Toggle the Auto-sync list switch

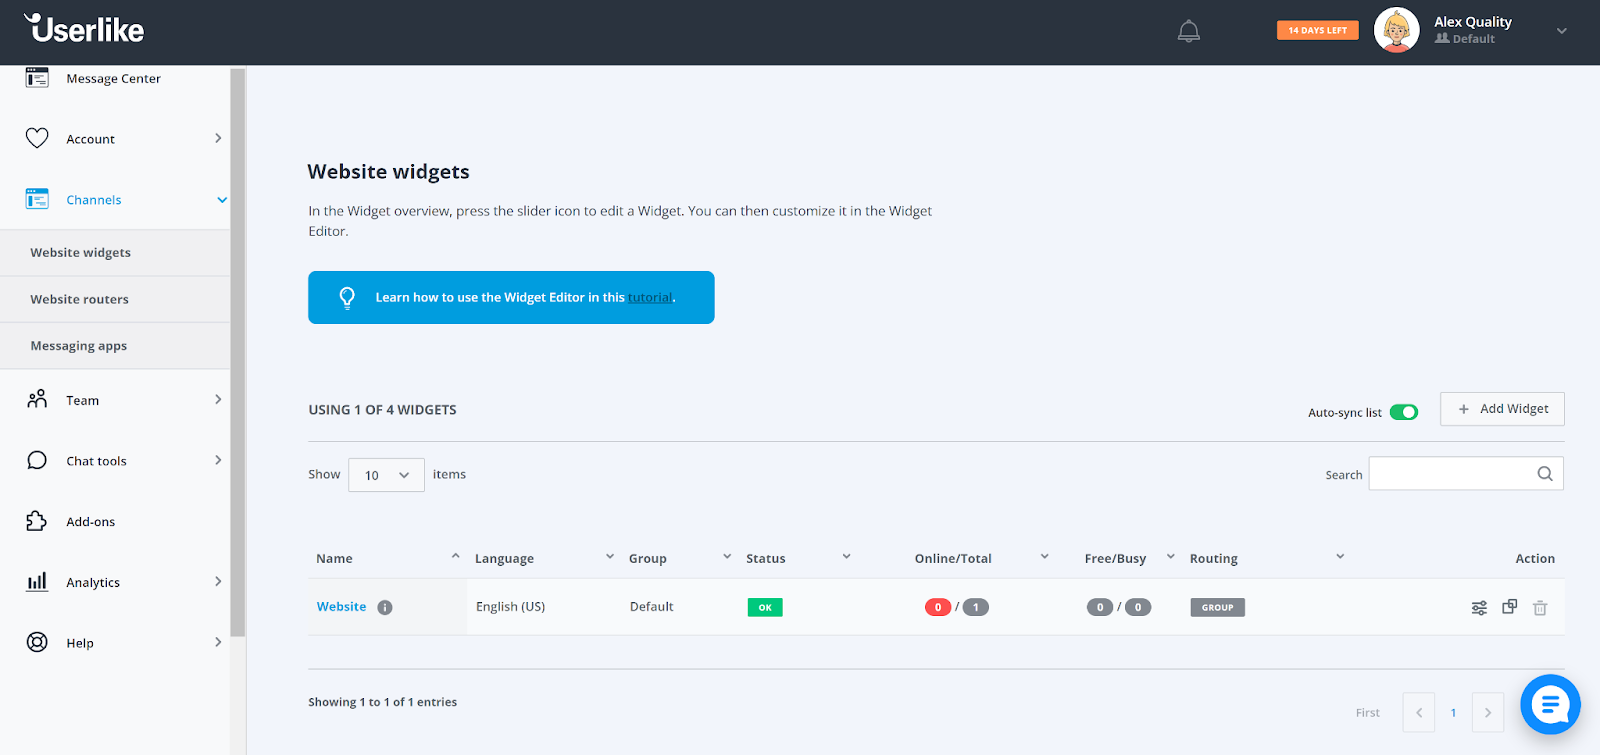(x=1403, y=412)
